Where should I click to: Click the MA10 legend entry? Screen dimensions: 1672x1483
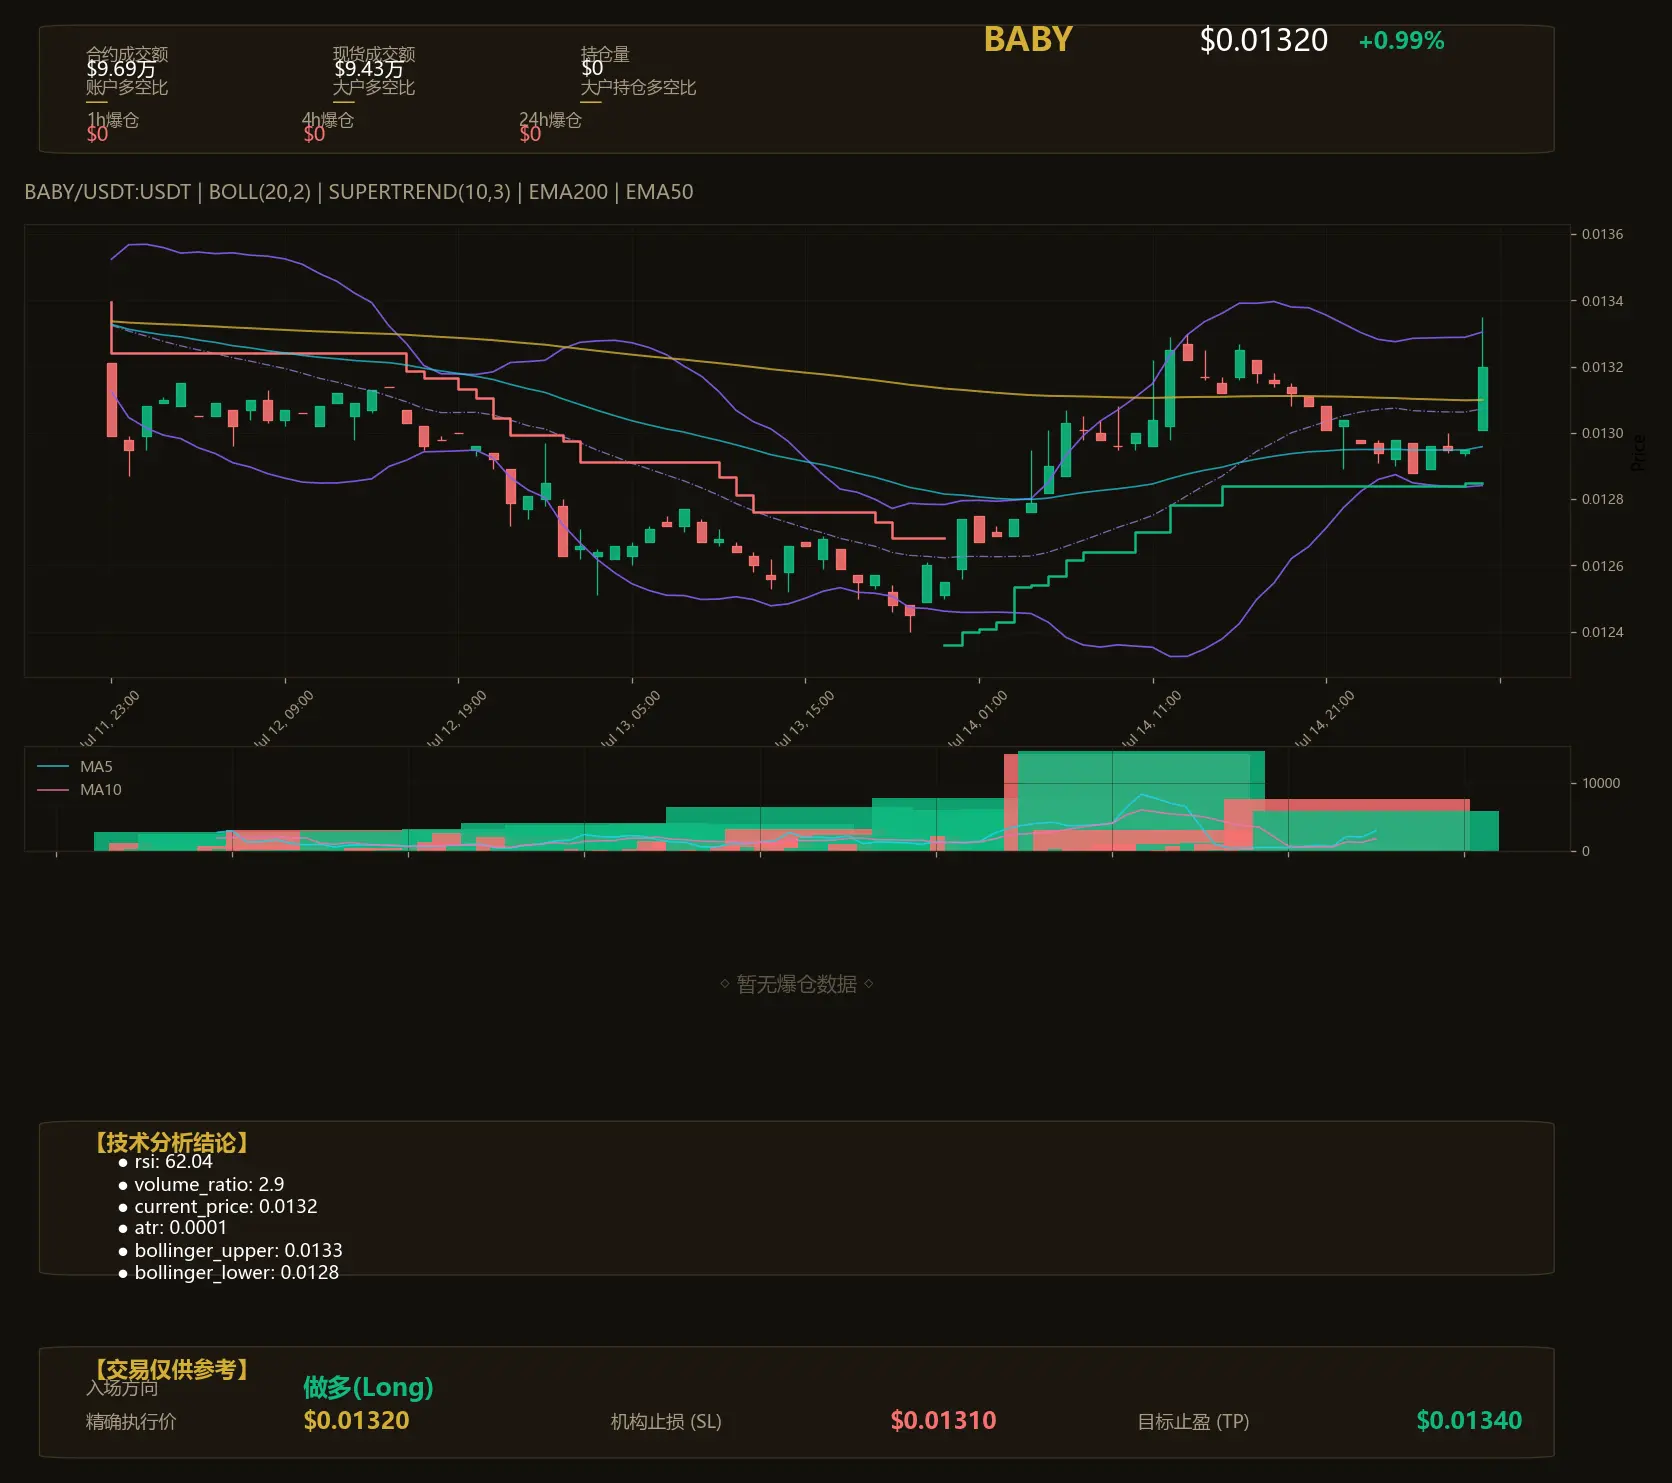[x=79, y=790]
